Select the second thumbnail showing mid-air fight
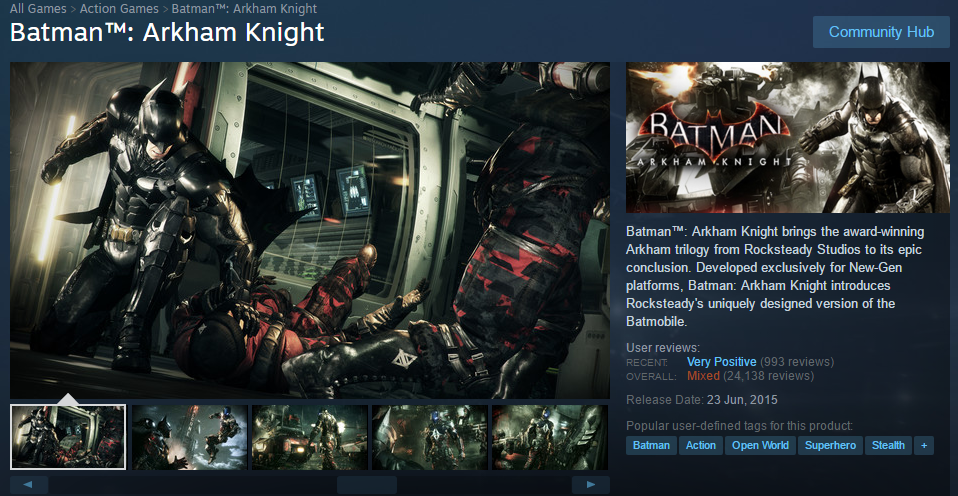The image size is (958, 496). click(x=190, y=437)
